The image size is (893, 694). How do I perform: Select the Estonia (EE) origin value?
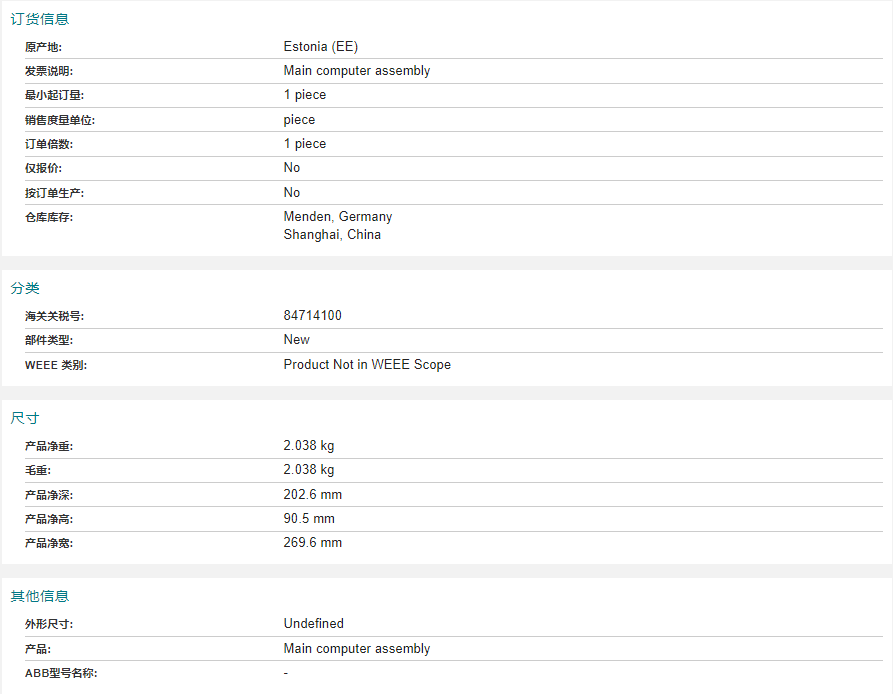coord(321,47)
